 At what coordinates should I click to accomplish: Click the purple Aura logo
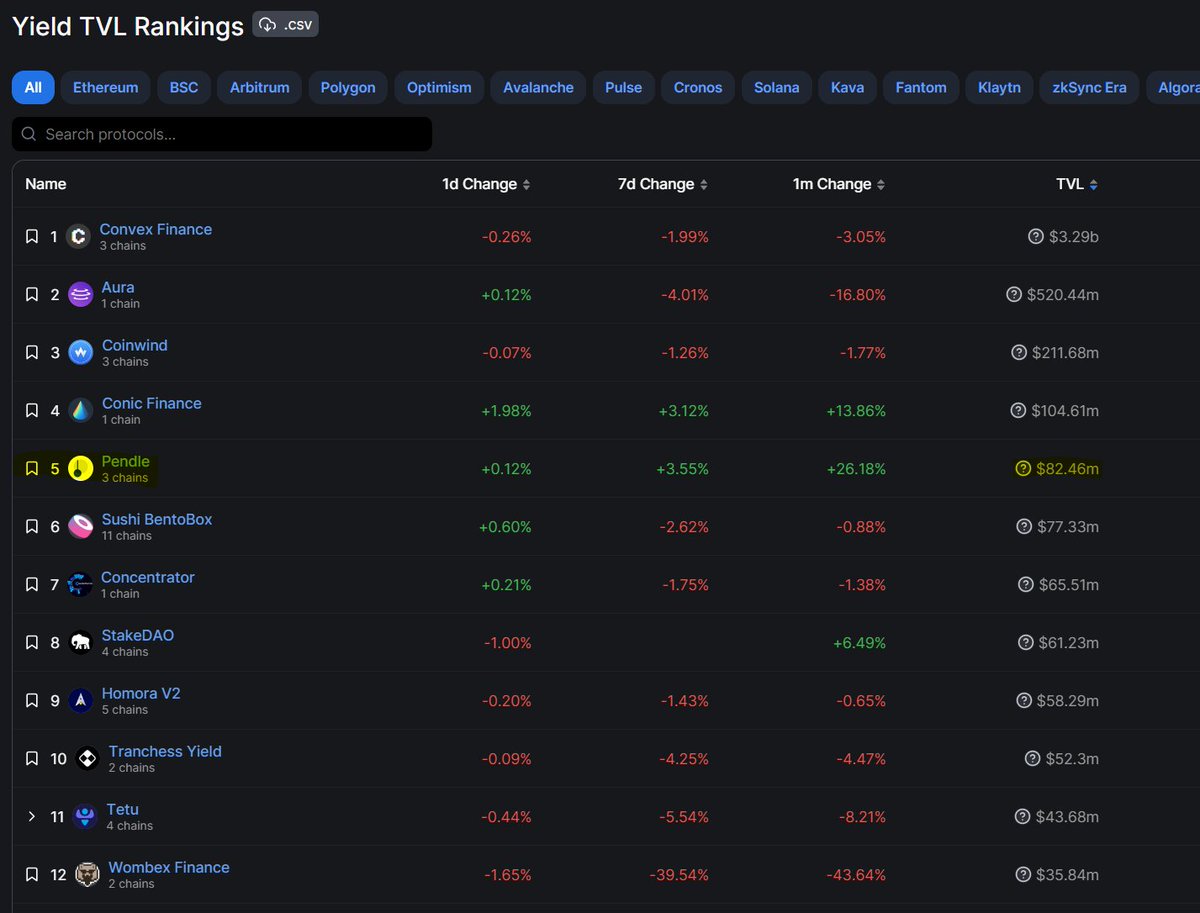(81, 295)
